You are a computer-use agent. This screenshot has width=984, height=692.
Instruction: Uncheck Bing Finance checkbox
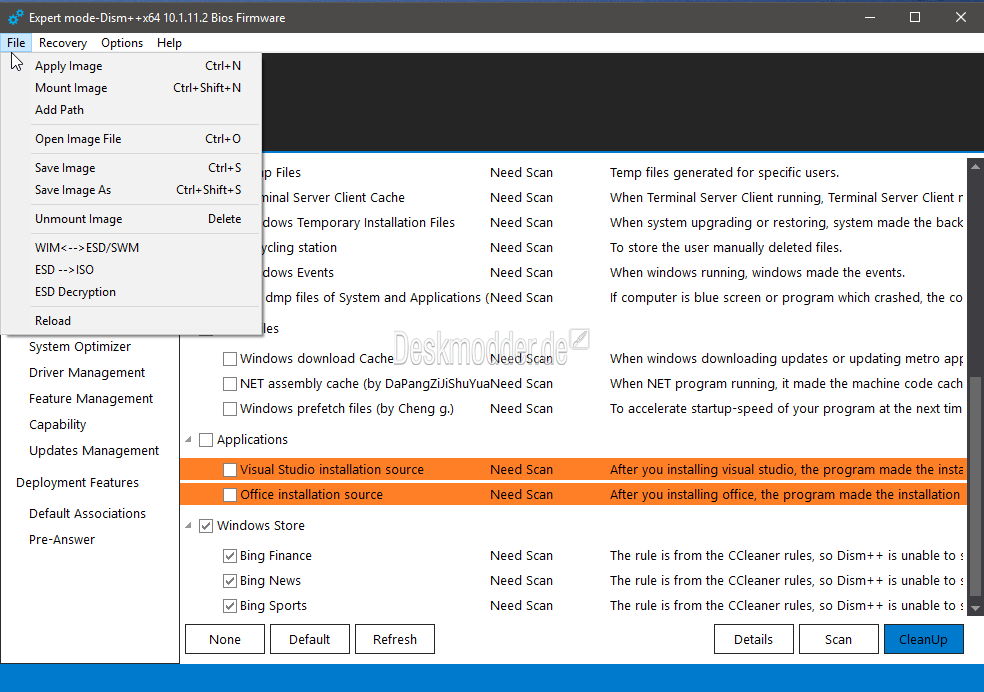point(230,556)
